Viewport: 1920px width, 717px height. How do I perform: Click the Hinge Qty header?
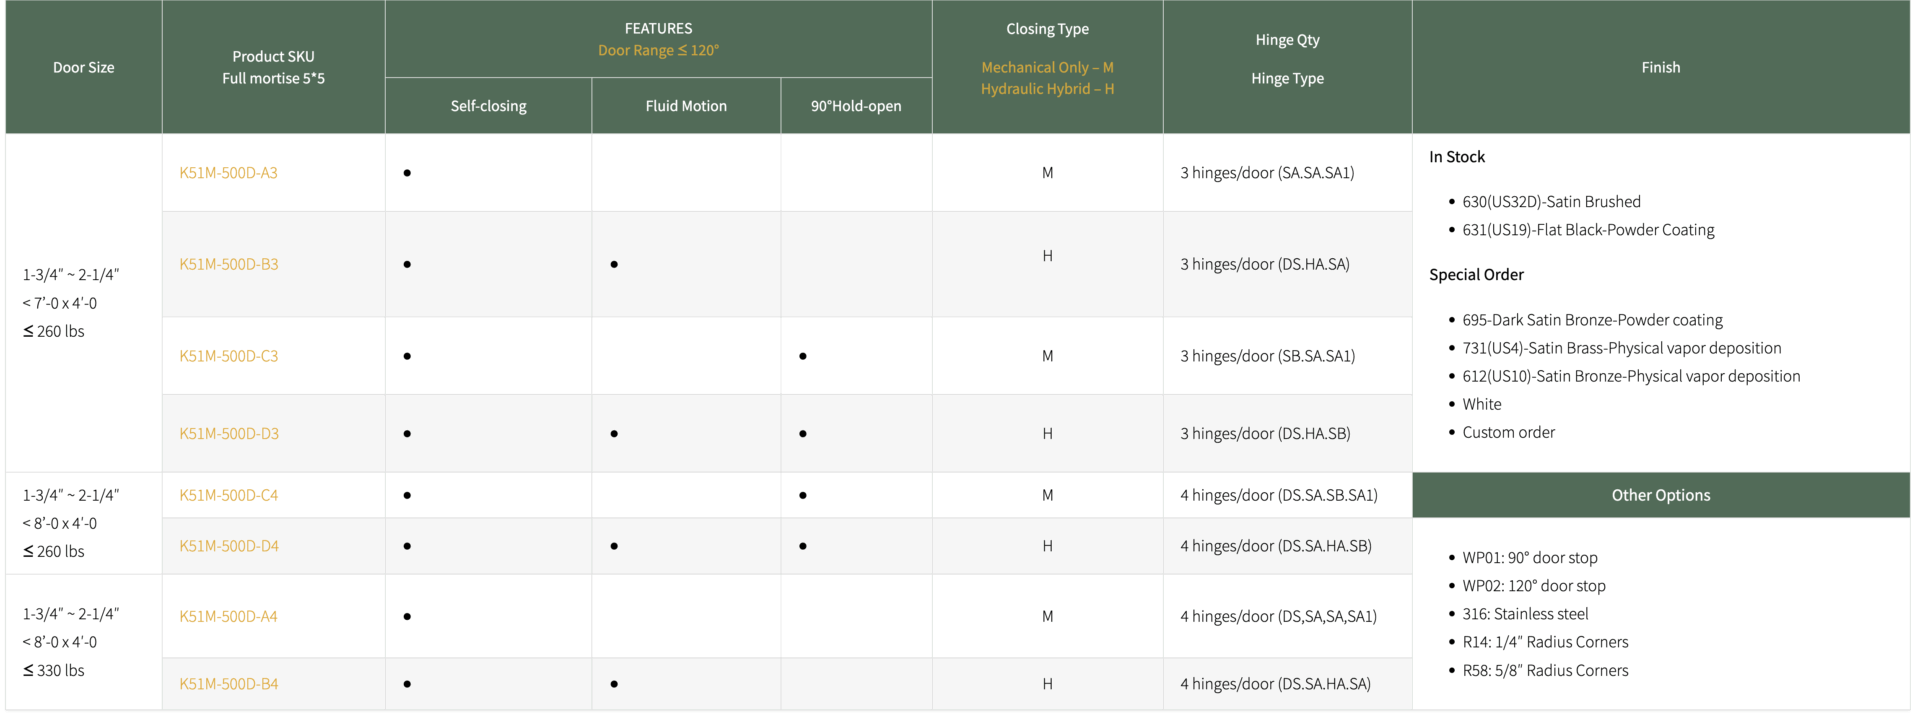1287,40
